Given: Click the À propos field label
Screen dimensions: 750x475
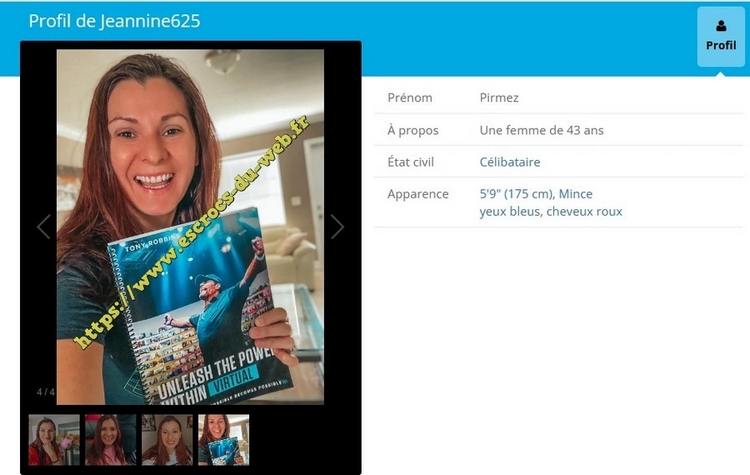Looking at the screenshot, I should (412, 130).
